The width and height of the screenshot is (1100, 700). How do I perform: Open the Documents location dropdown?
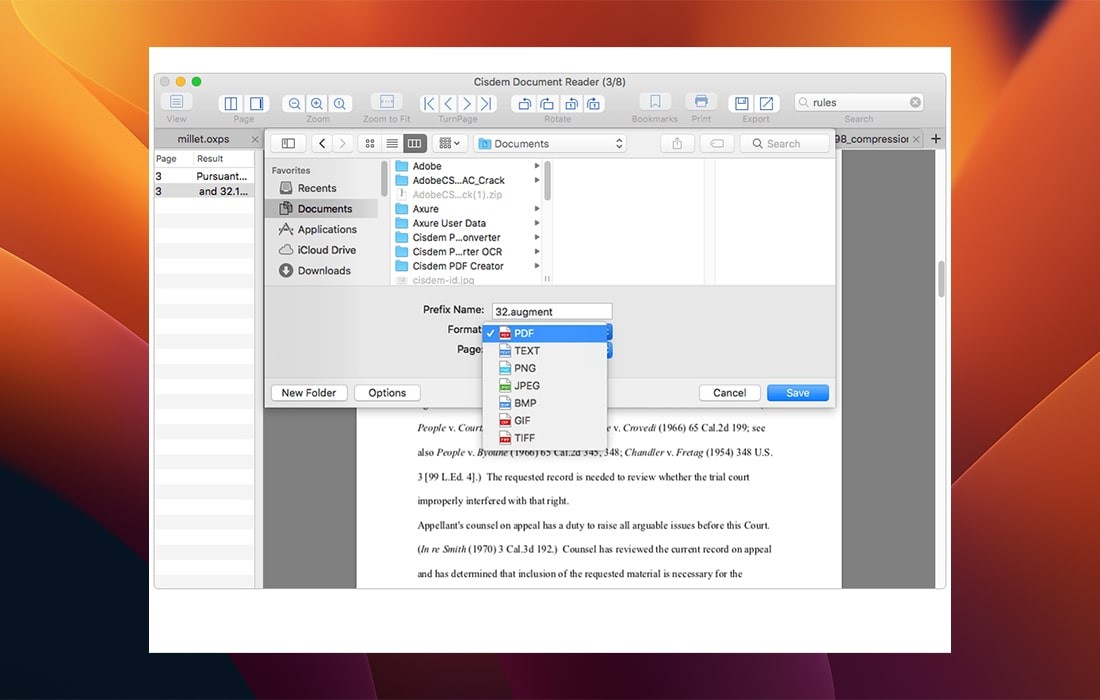coord(550,144)
